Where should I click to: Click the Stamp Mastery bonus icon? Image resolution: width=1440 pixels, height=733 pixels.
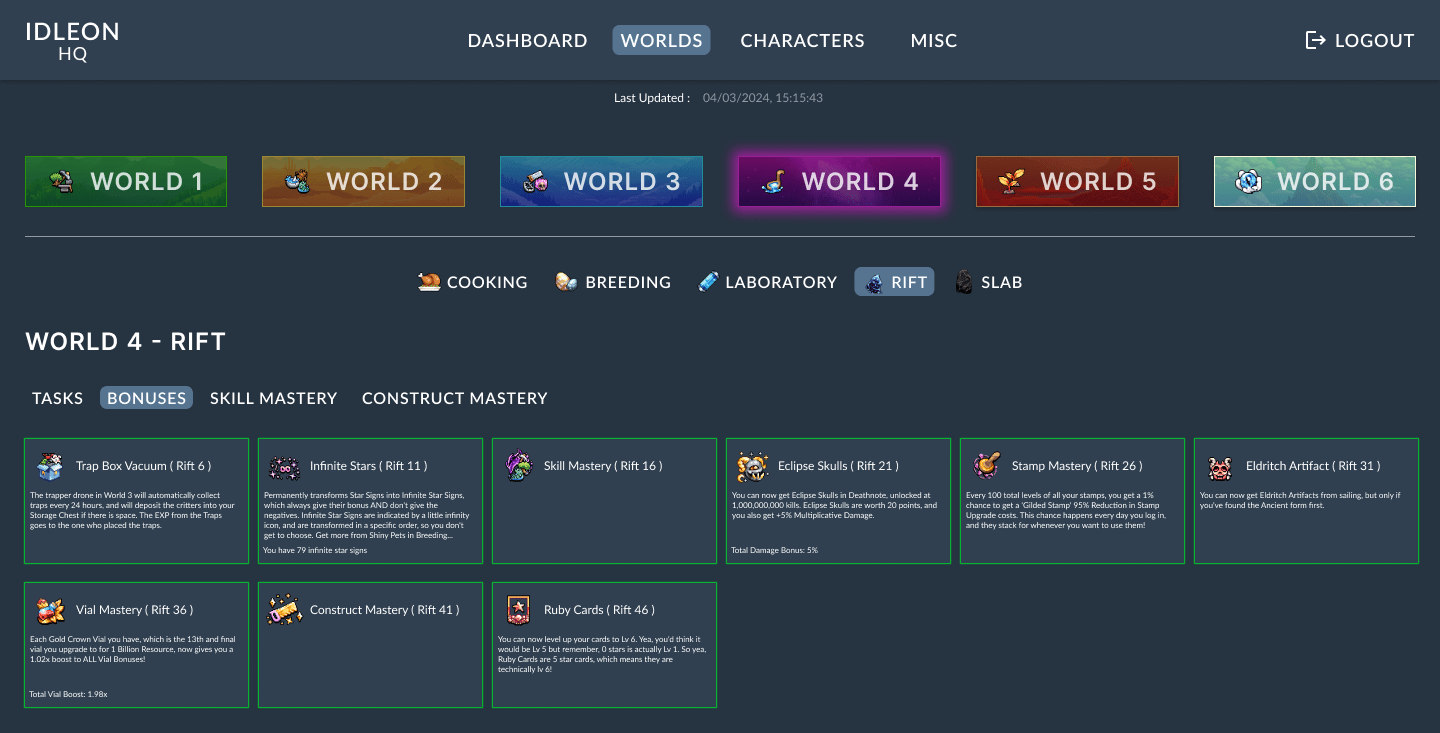click(x=986, y=467)
